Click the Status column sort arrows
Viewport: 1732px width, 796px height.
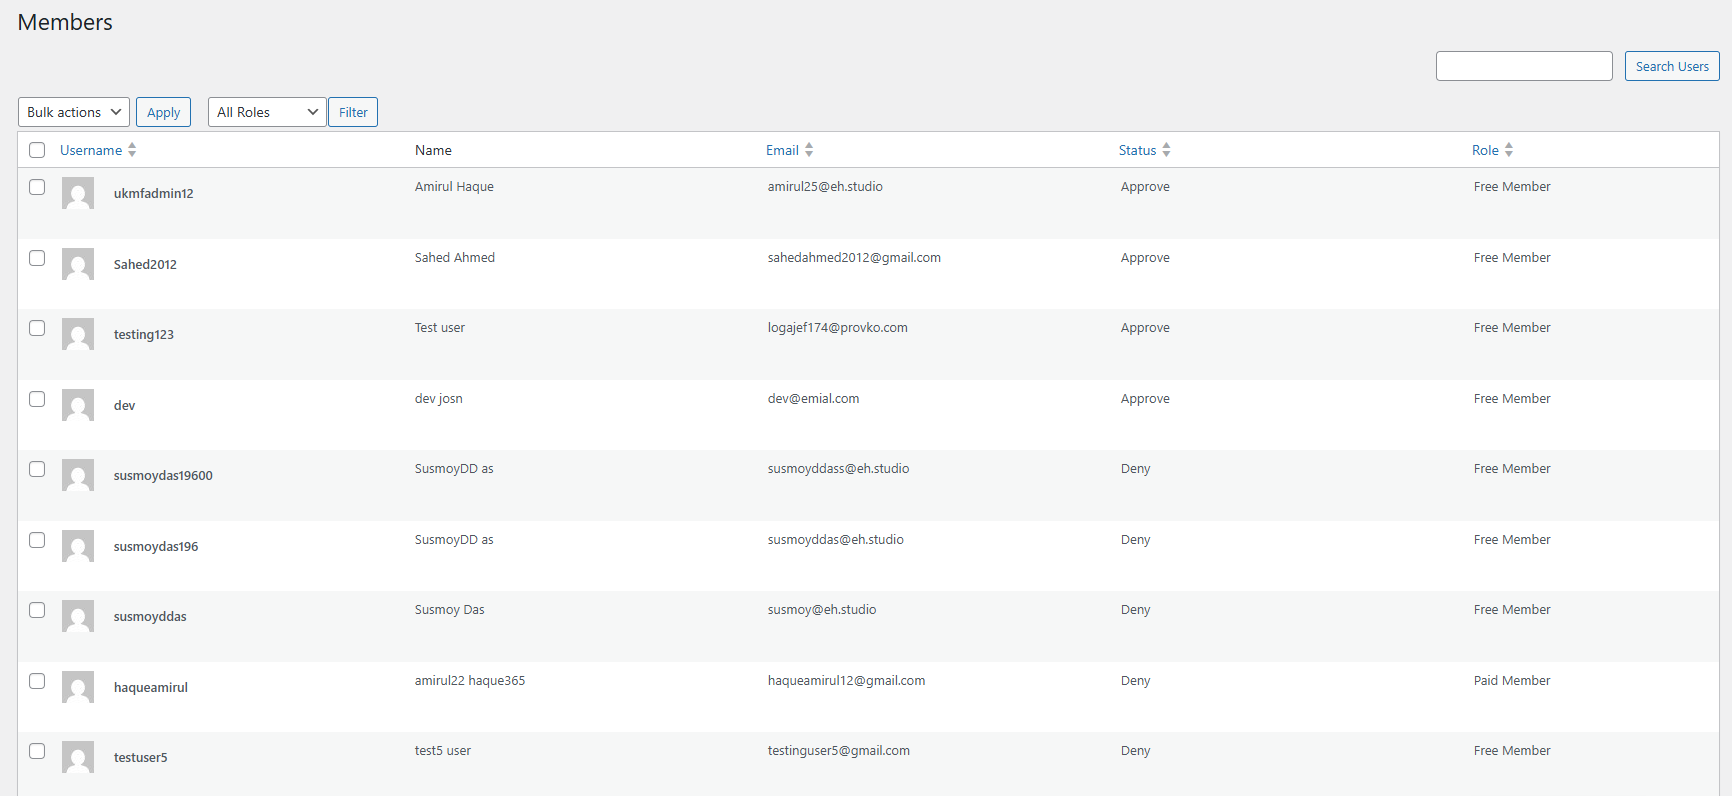pos(1166,150)
